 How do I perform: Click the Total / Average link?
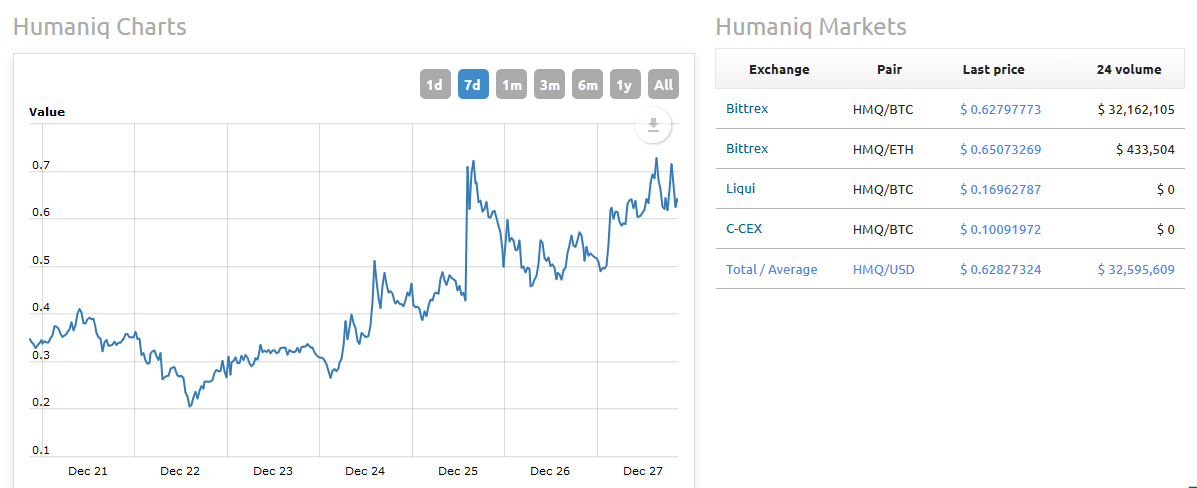(x=772, y=270)
